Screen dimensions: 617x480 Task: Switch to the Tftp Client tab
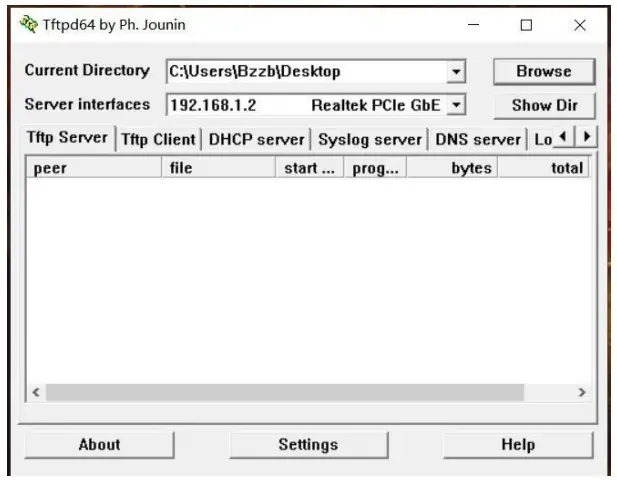158,140
